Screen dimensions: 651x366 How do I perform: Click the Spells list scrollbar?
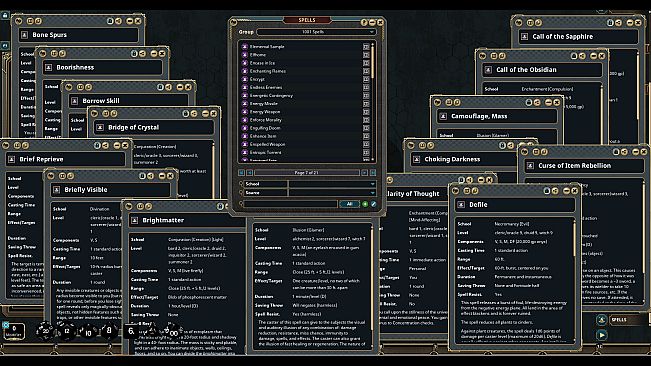point(372,62)
